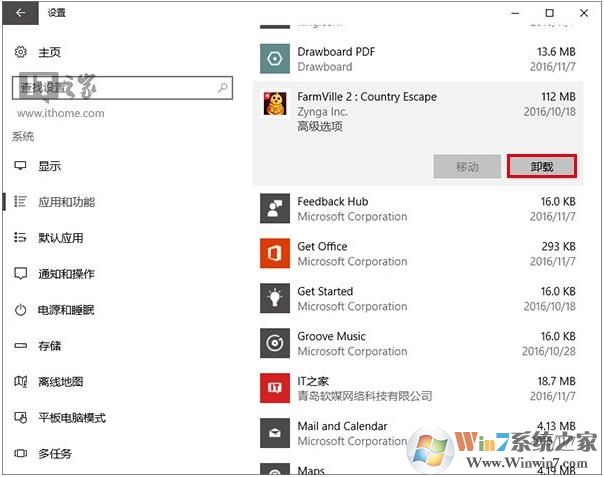Select the Display monitor icon
This screenshot has height=477, width=604.
tap(20, 166)
